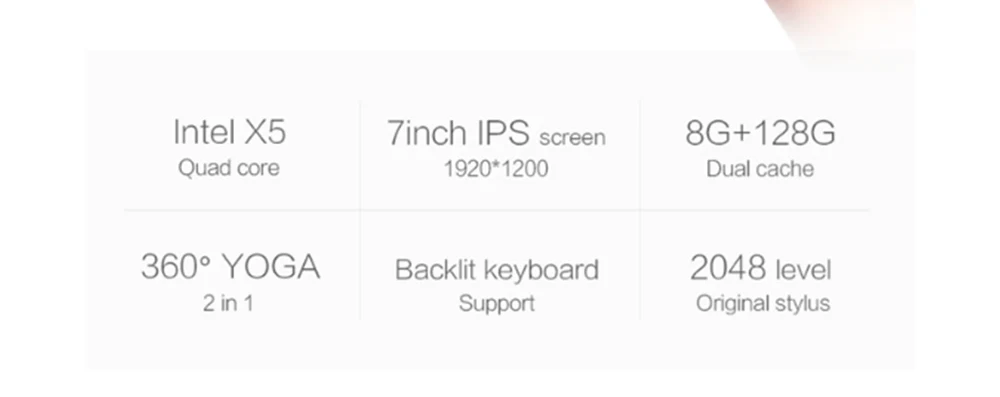The width and height of the screenshot is (1000, 397).
Task: Select the 1920*1200 resolution text
Action: (x=496, y=169)
